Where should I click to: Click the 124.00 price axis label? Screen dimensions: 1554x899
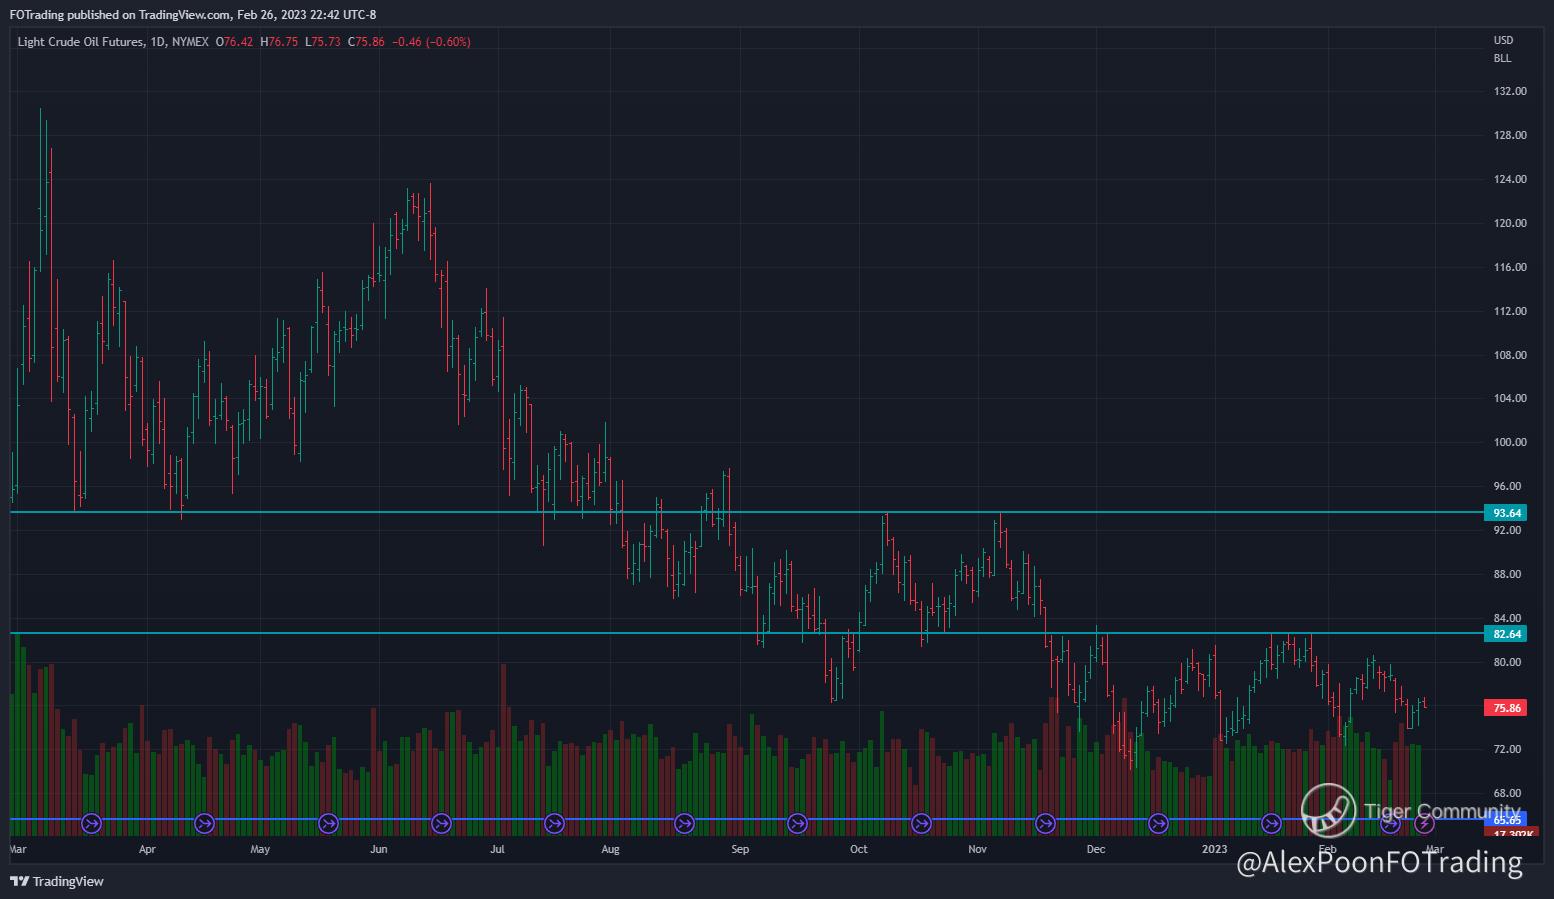tap(1510, 180)
